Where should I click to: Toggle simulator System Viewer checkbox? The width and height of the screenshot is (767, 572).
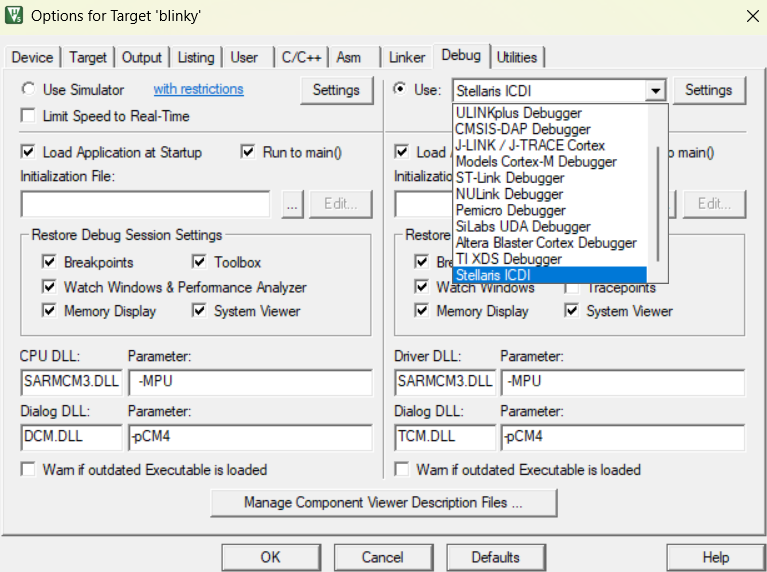tap(199, 311)
